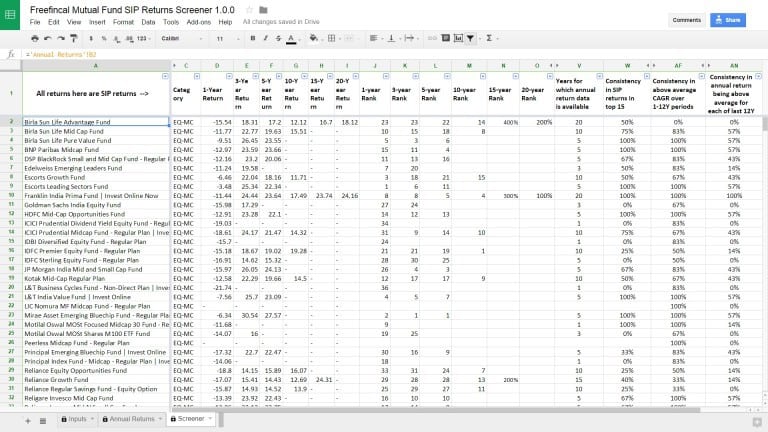Open the move-to-folder icon beside the title
The image size is (768, 432).
coord(263,10)
